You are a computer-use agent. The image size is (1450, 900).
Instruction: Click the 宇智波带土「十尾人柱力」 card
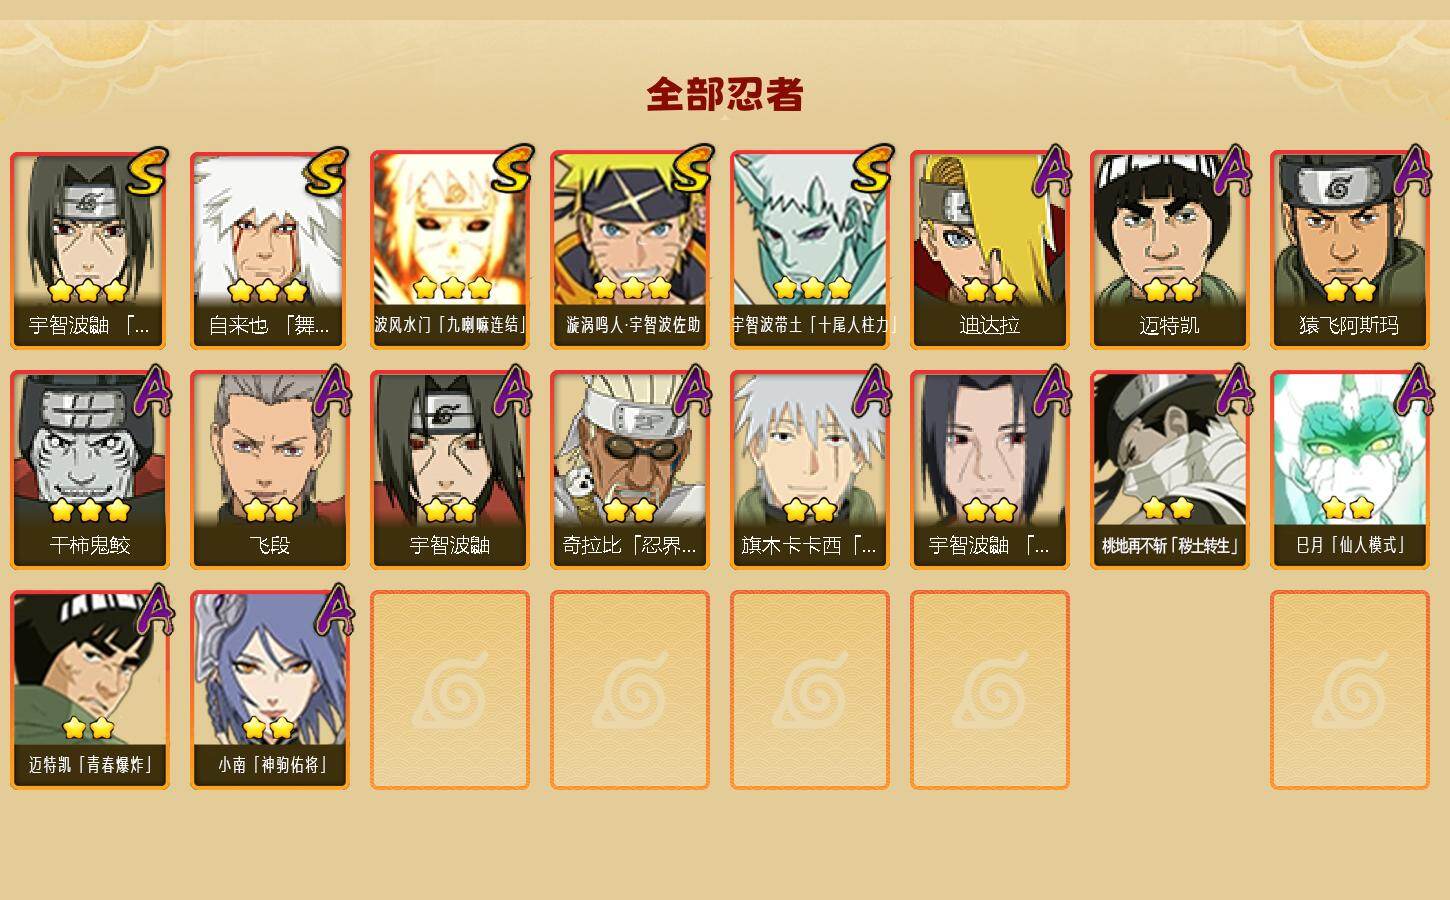[x=810, y=250]
